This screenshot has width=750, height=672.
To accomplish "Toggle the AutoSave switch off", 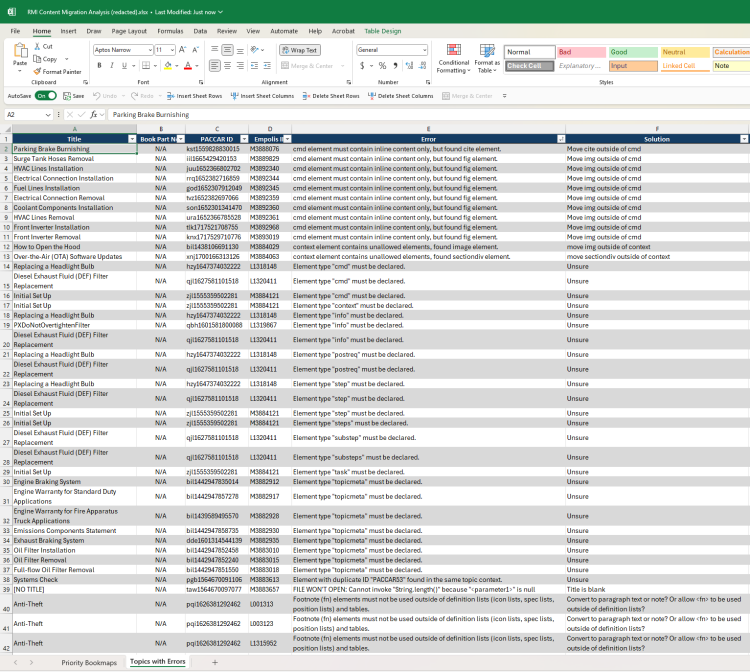I will 45,96.
